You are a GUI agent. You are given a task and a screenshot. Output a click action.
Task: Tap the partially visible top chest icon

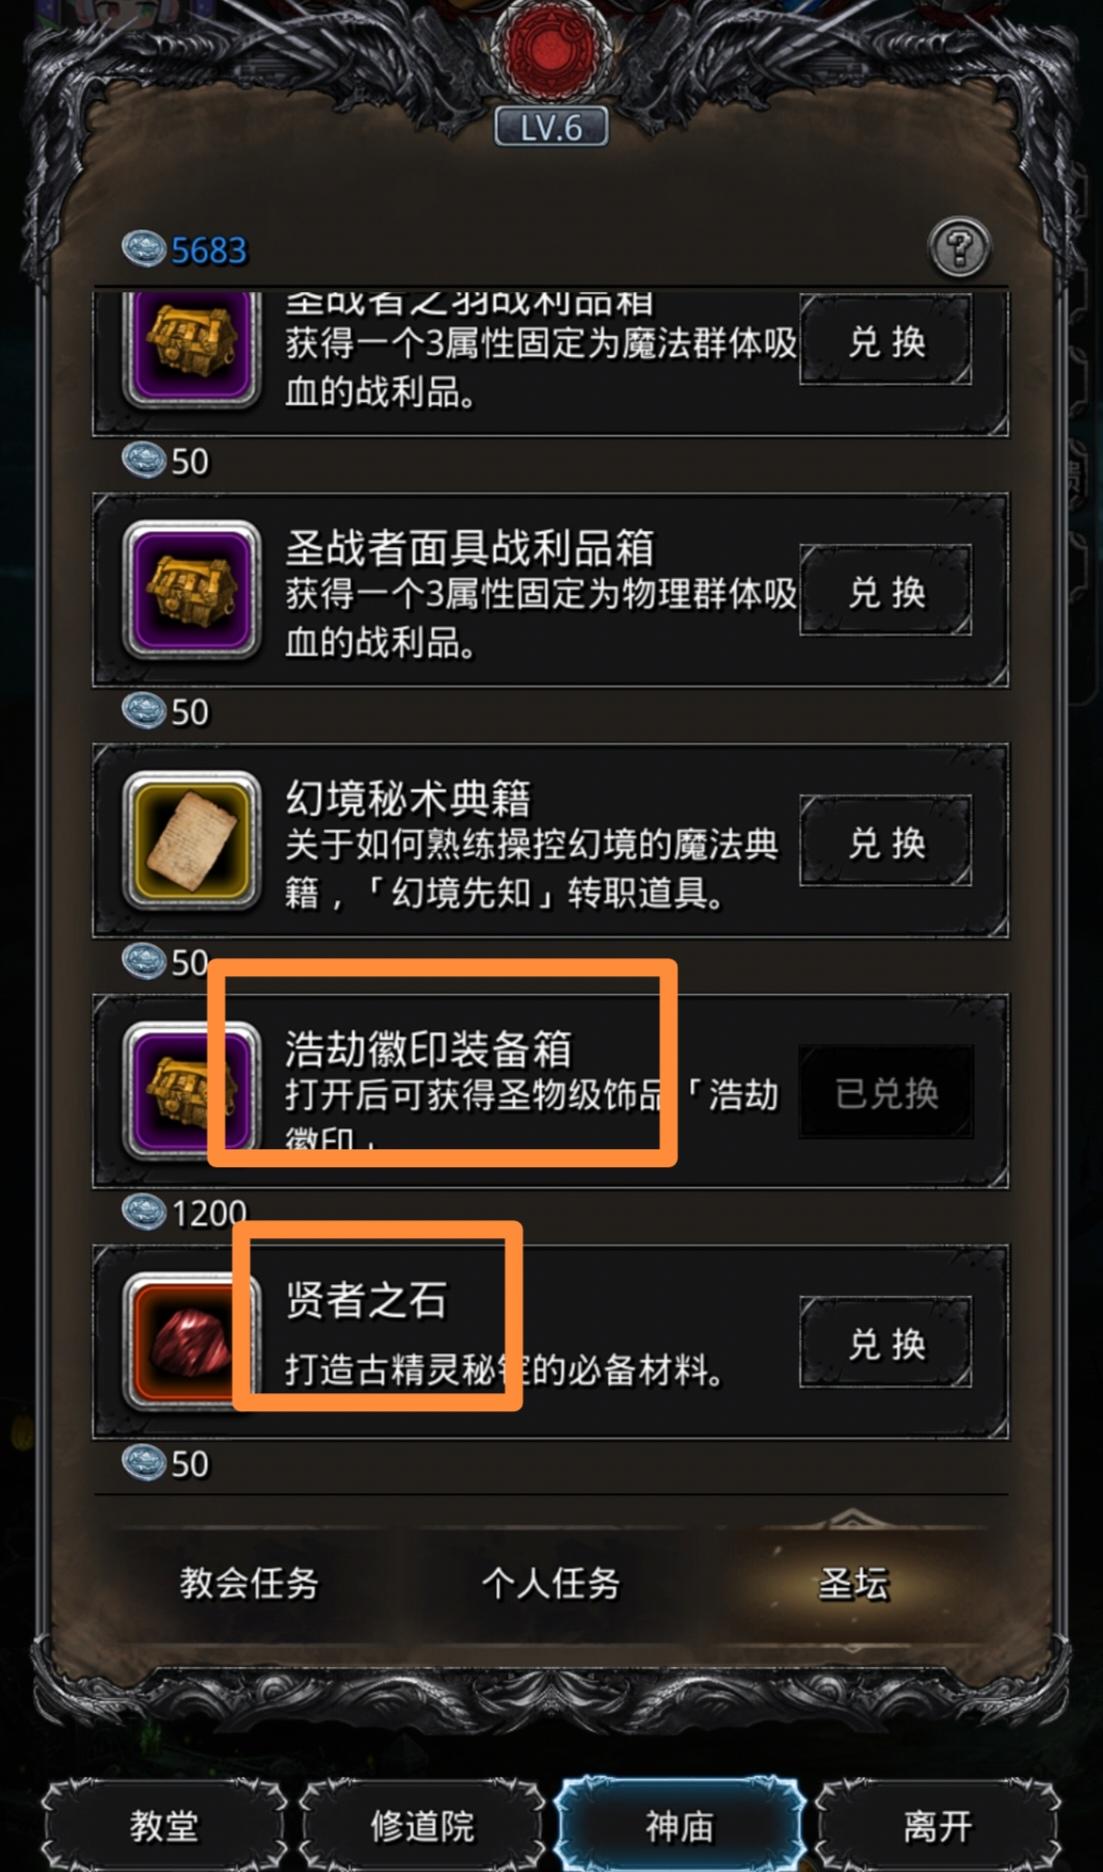click(x=191, y=348)
